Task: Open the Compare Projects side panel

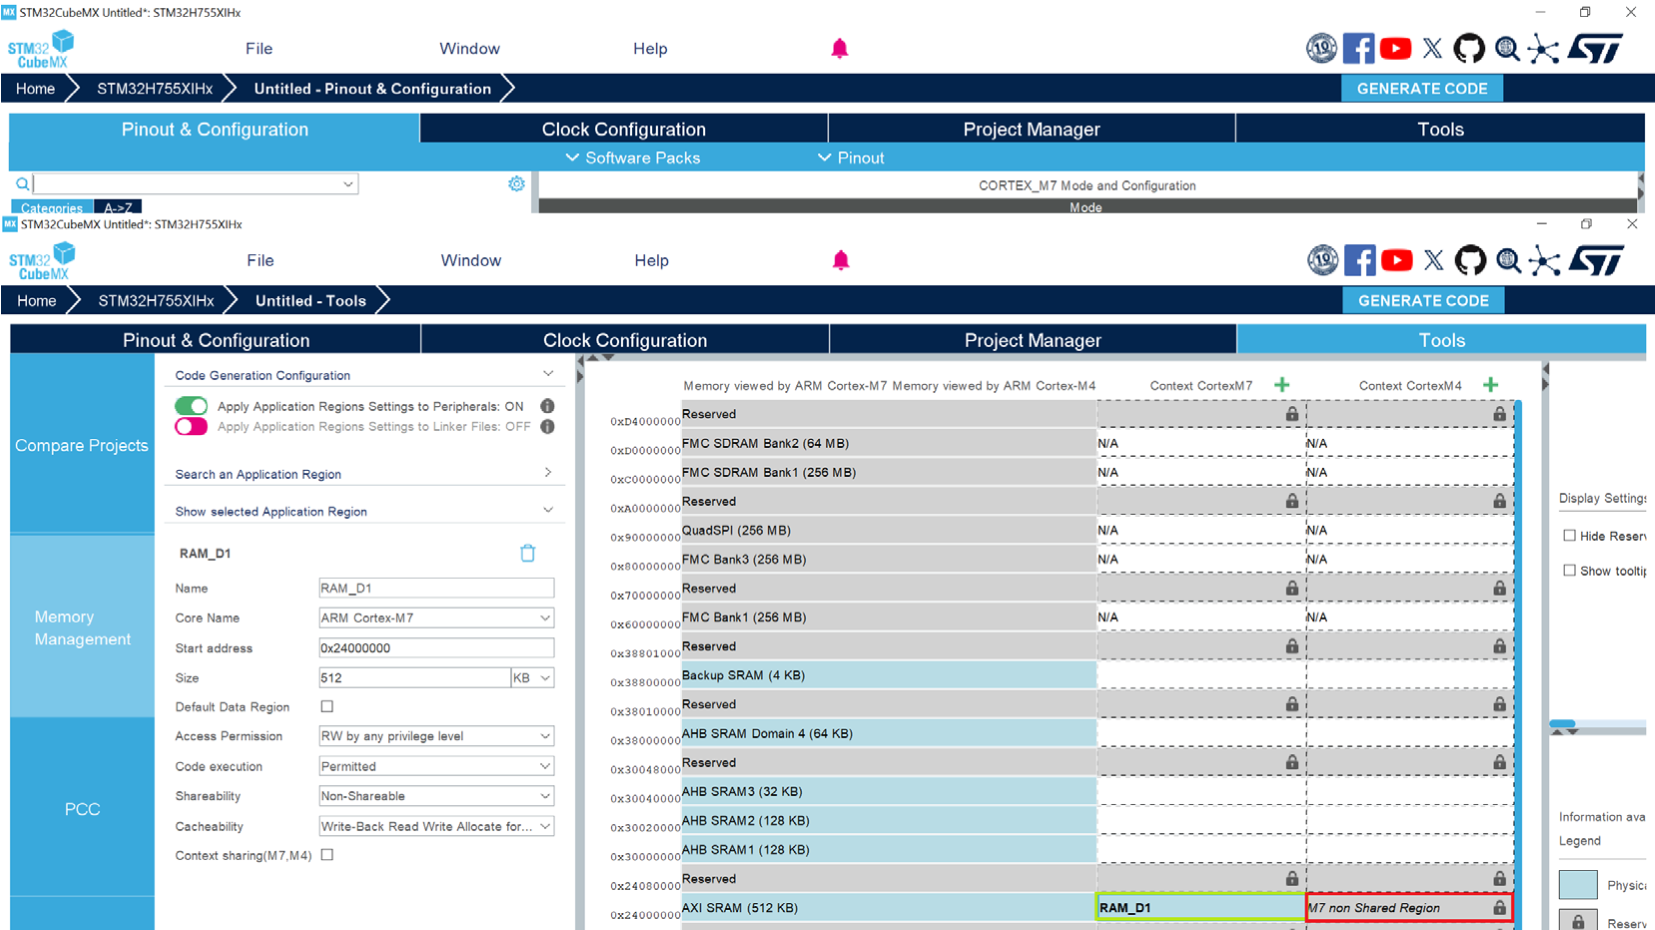Action: [82, 446]
